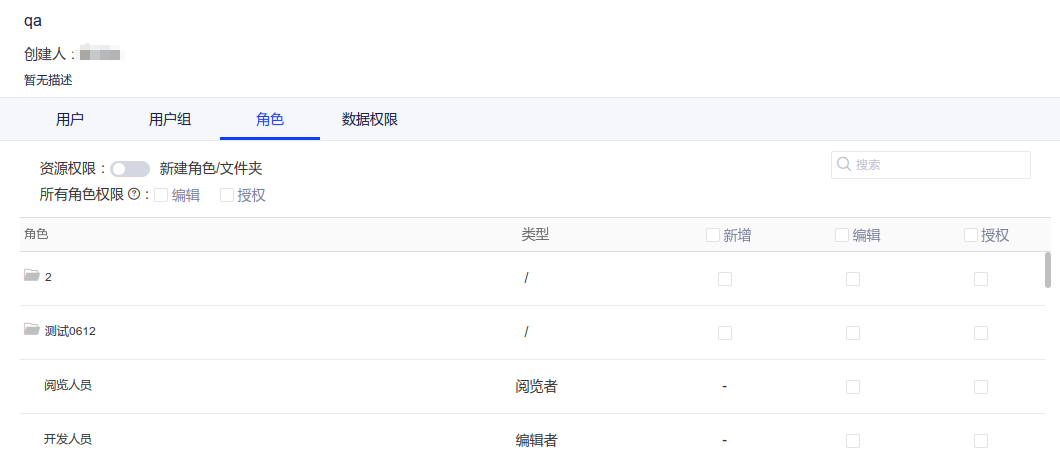Enable 编辑 permission for 阅览人员 role
The width and height of the screenshot is (1060, 466).
[x=853, y=387]
